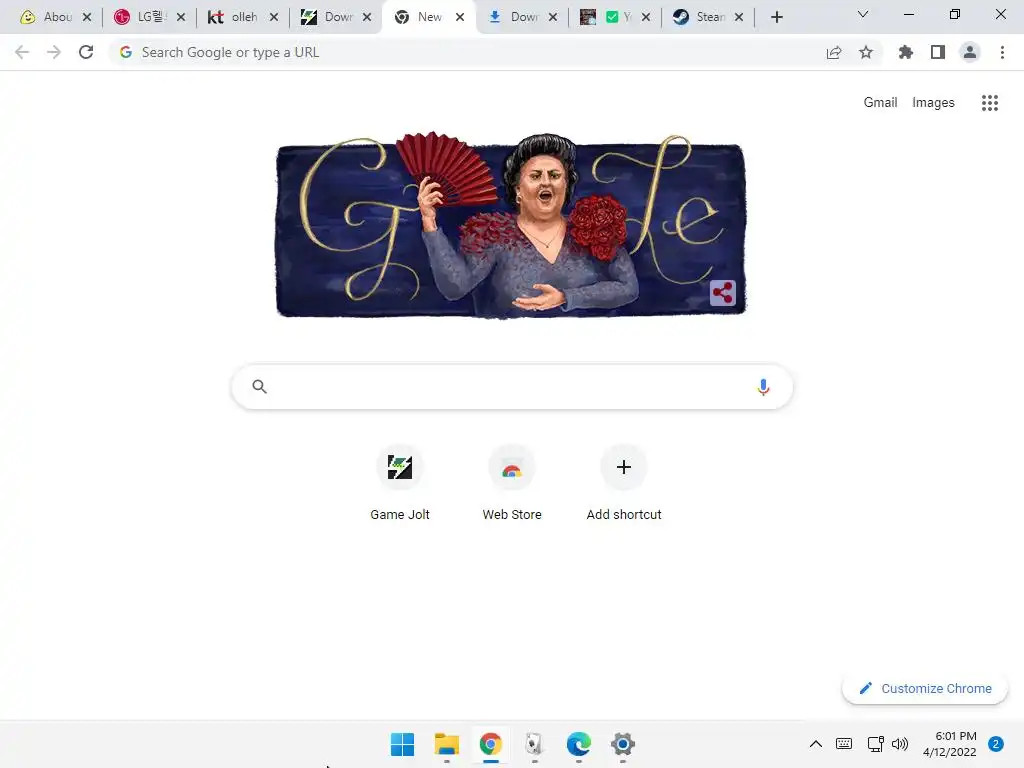Launch Microsoft Edge from the taskbar
Screen dimensions: 1024x768
coord(579,744)
